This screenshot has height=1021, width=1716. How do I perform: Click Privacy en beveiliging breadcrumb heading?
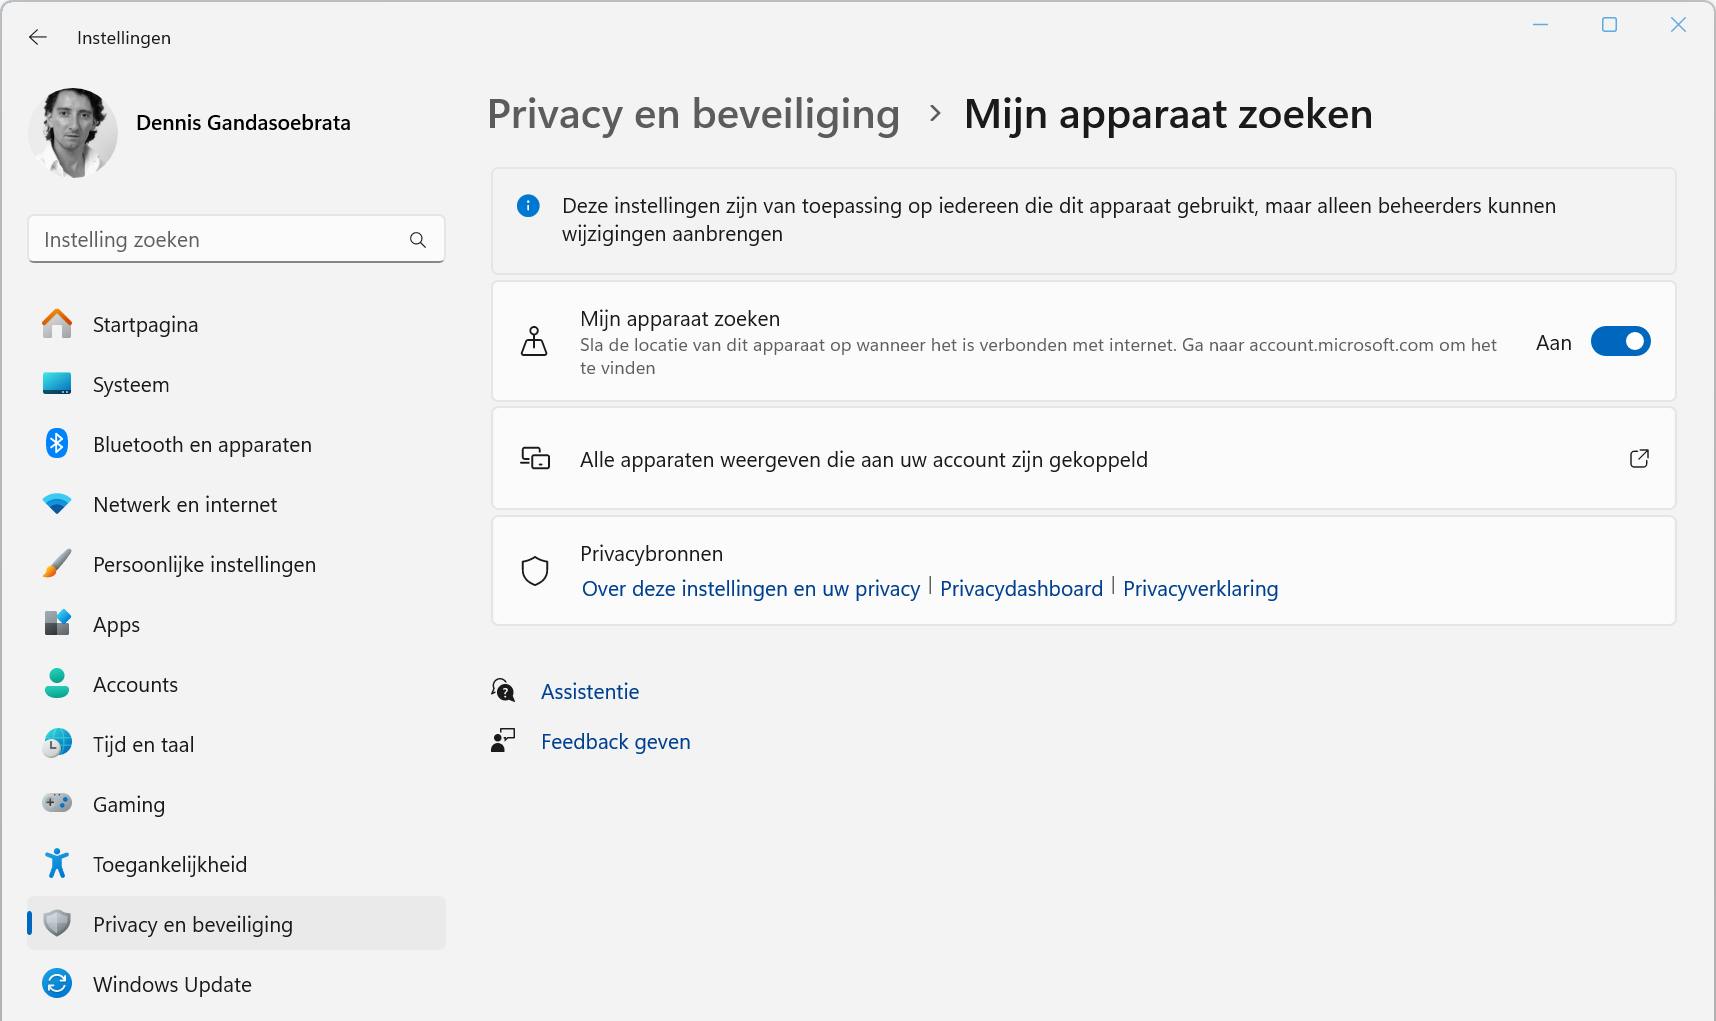click(693, 114)
